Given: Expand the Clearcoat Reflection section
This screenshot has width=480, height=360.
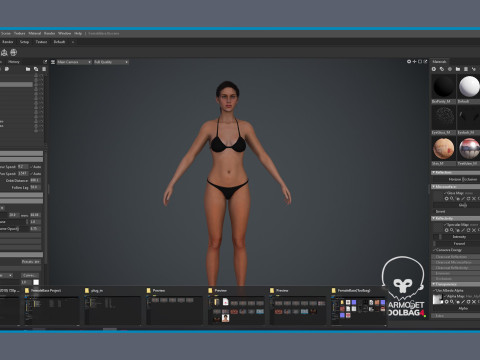Looking at the screenshot, I should coord(456,257).
